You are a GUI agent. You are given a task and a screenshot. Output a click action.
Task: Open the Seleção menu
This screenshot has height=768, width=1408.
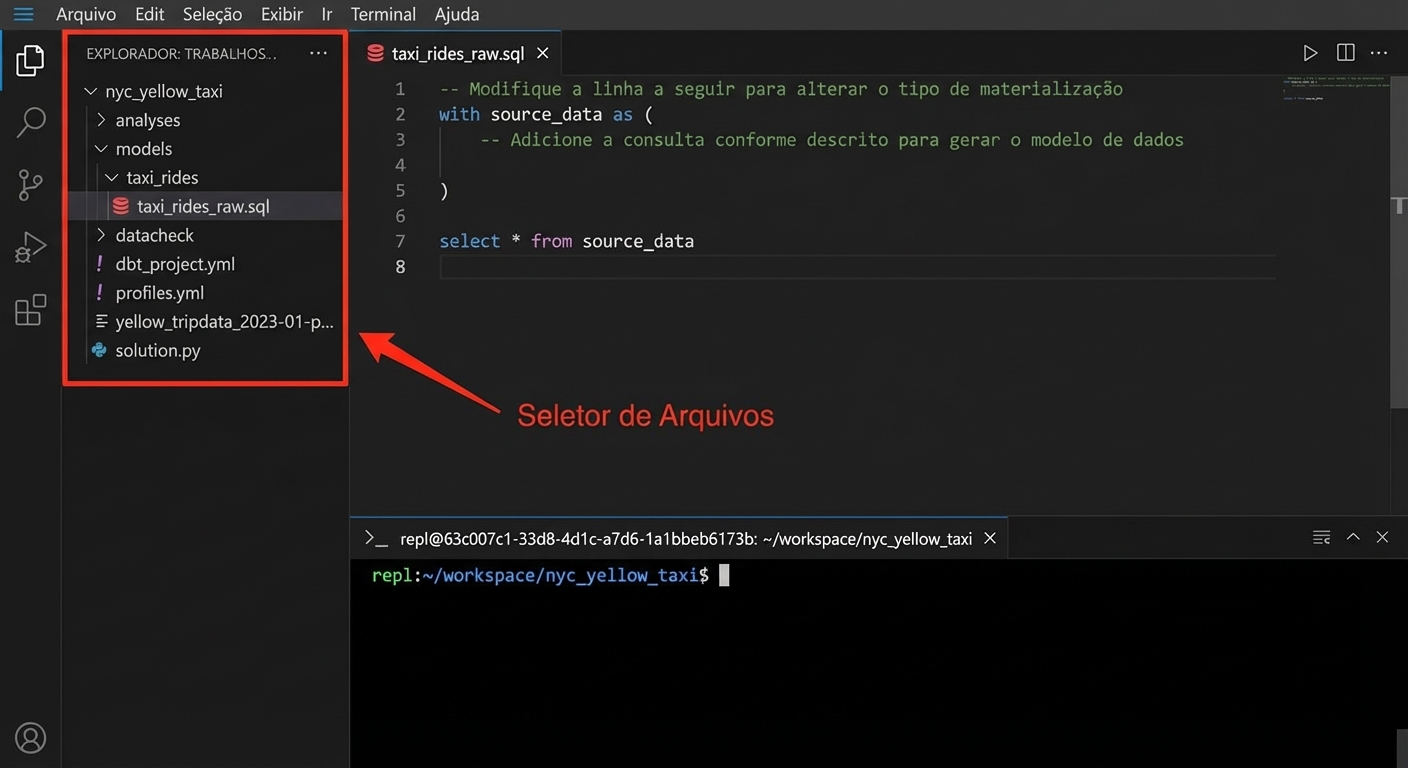pyautogui.click(x=213, y=15)
